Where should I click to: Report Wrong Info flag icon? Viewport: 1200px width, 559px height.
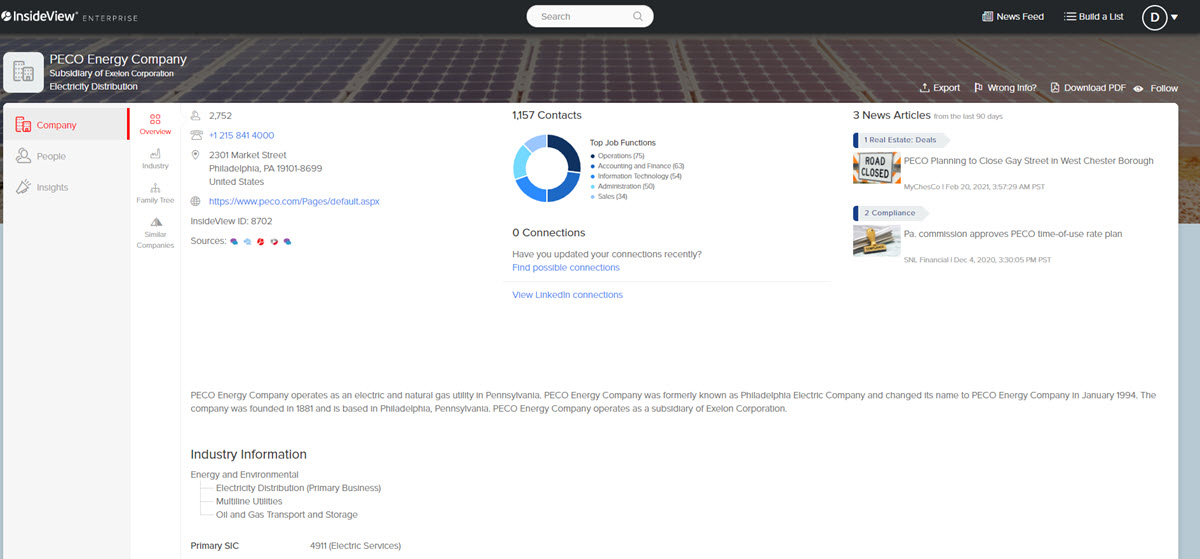979,88
